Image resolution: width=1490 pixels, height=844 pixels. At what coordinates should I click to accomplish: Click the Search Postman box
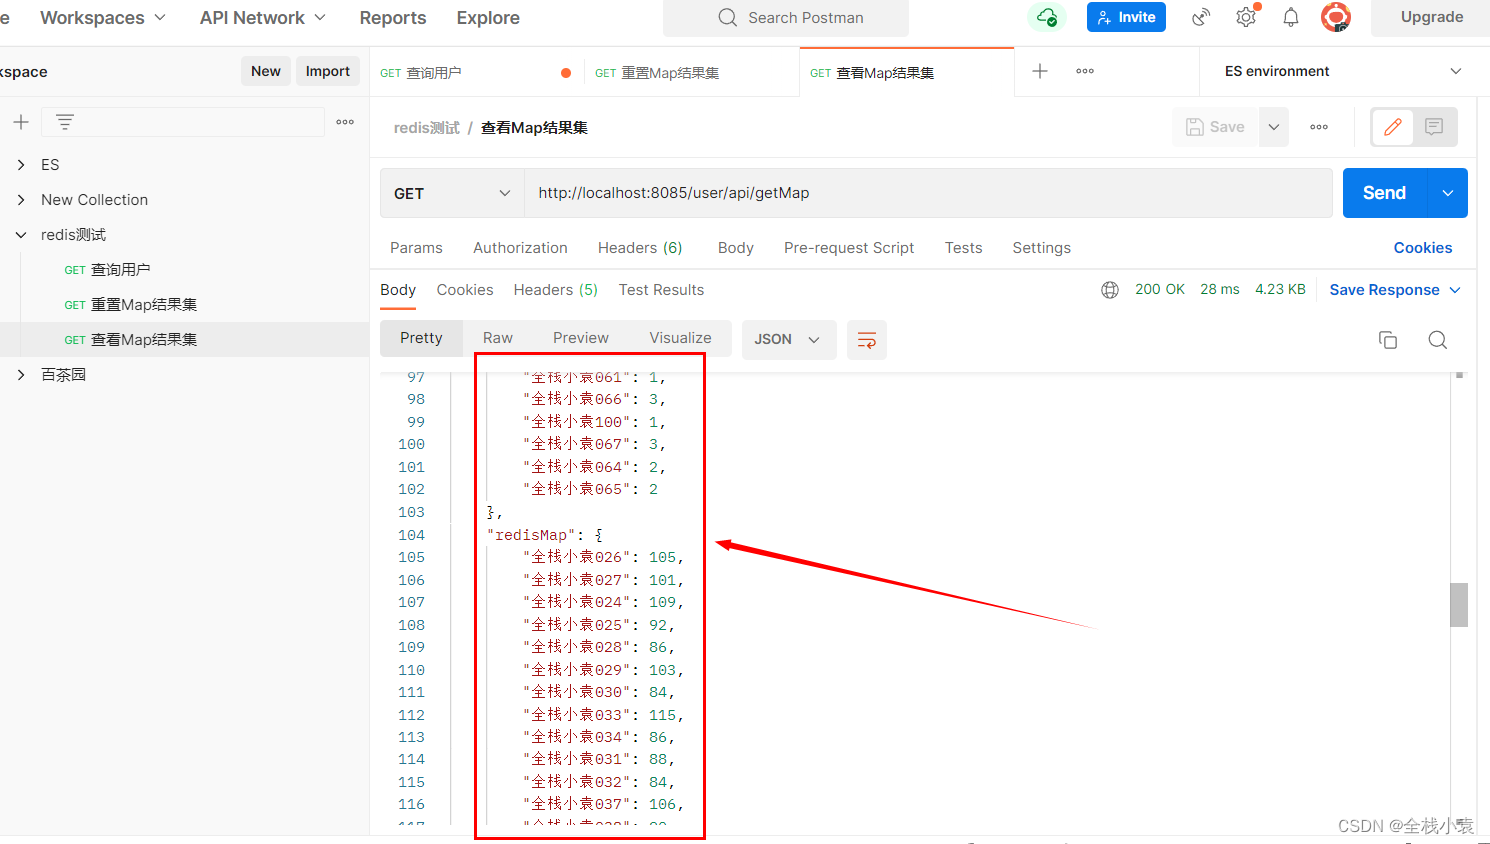point(786,18)
